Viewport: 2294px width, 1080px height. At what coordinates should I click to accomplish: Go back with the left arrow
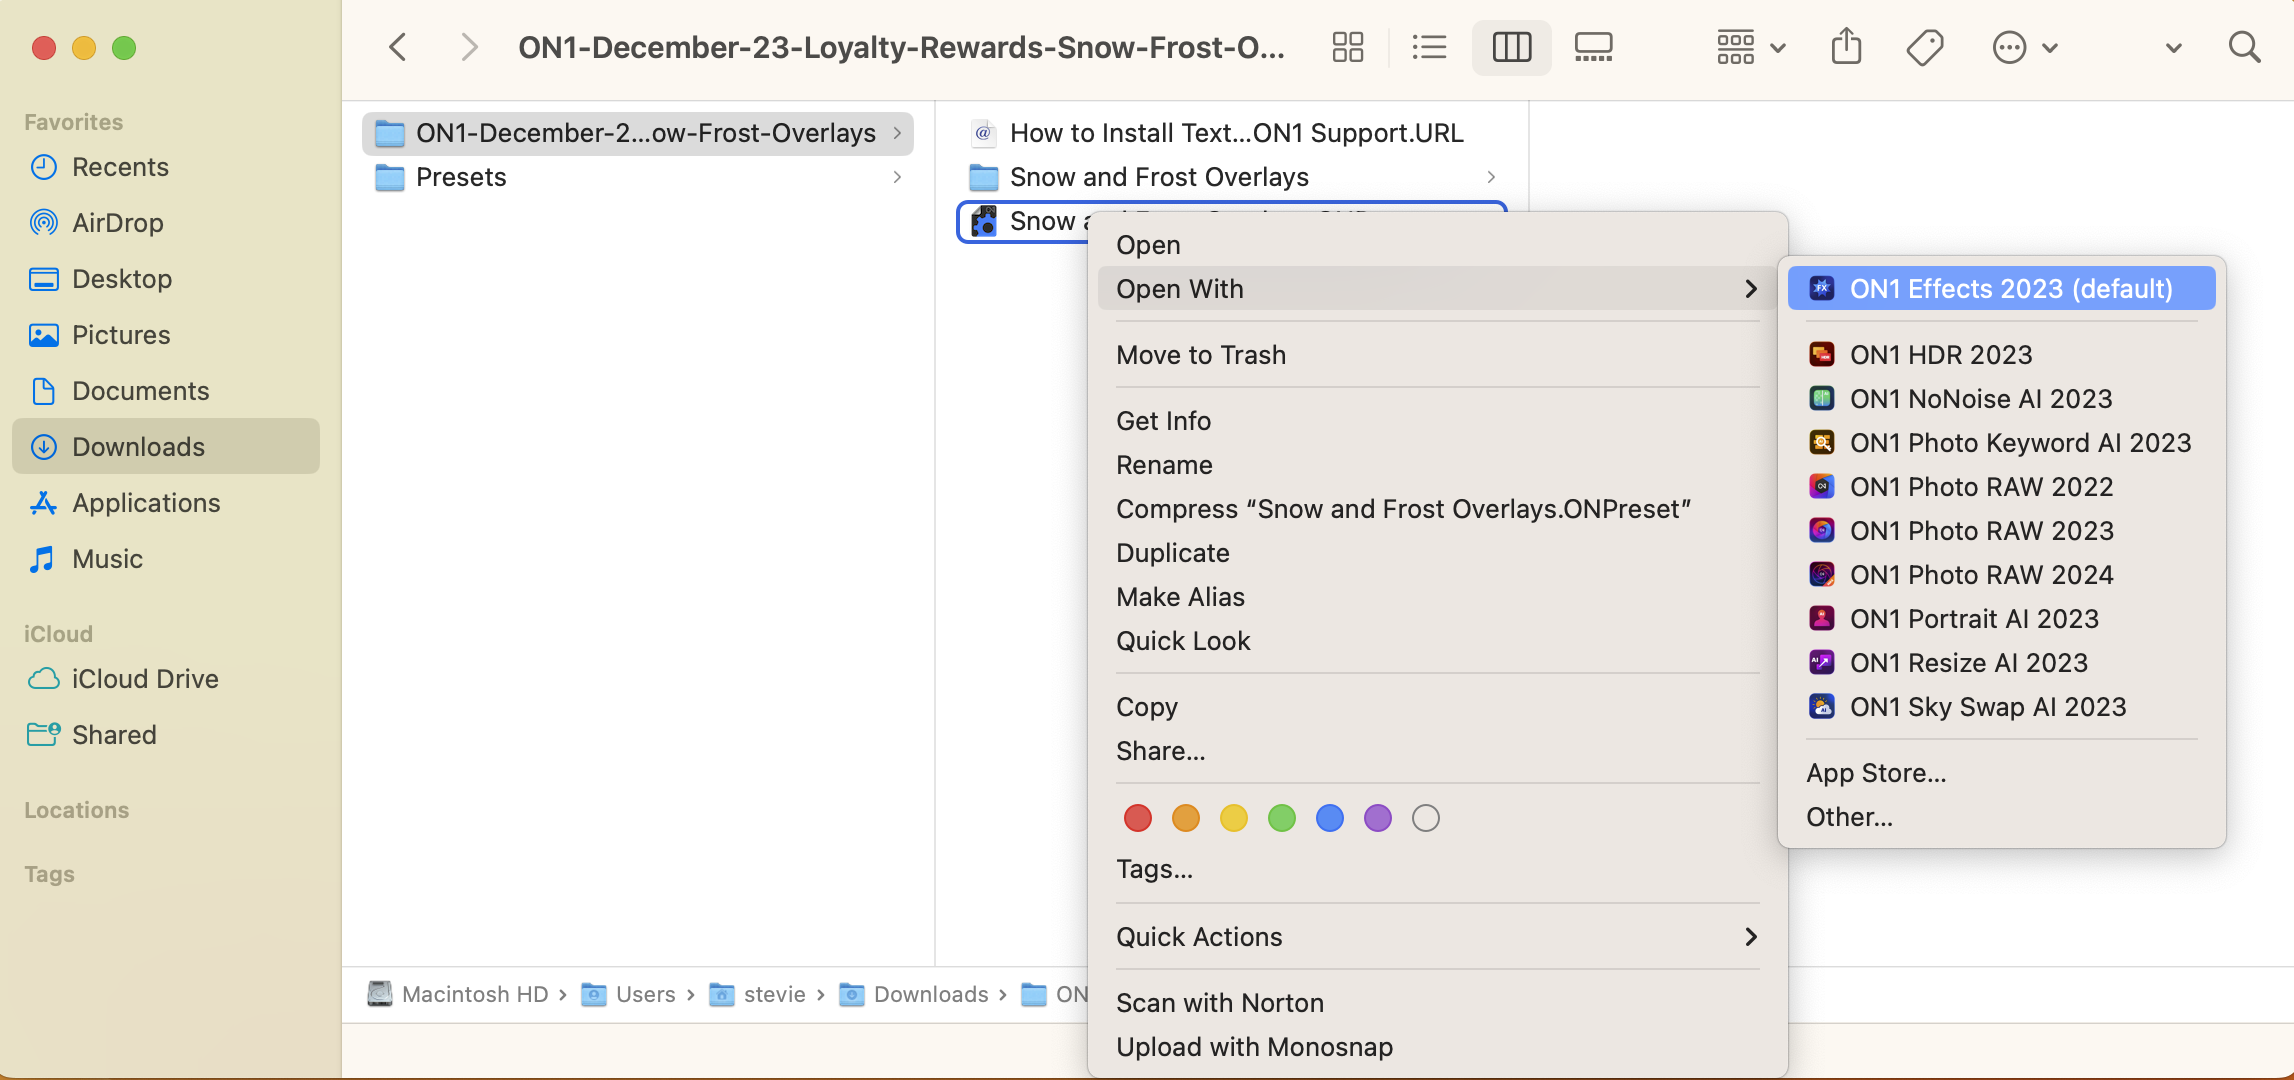[398, 47]
